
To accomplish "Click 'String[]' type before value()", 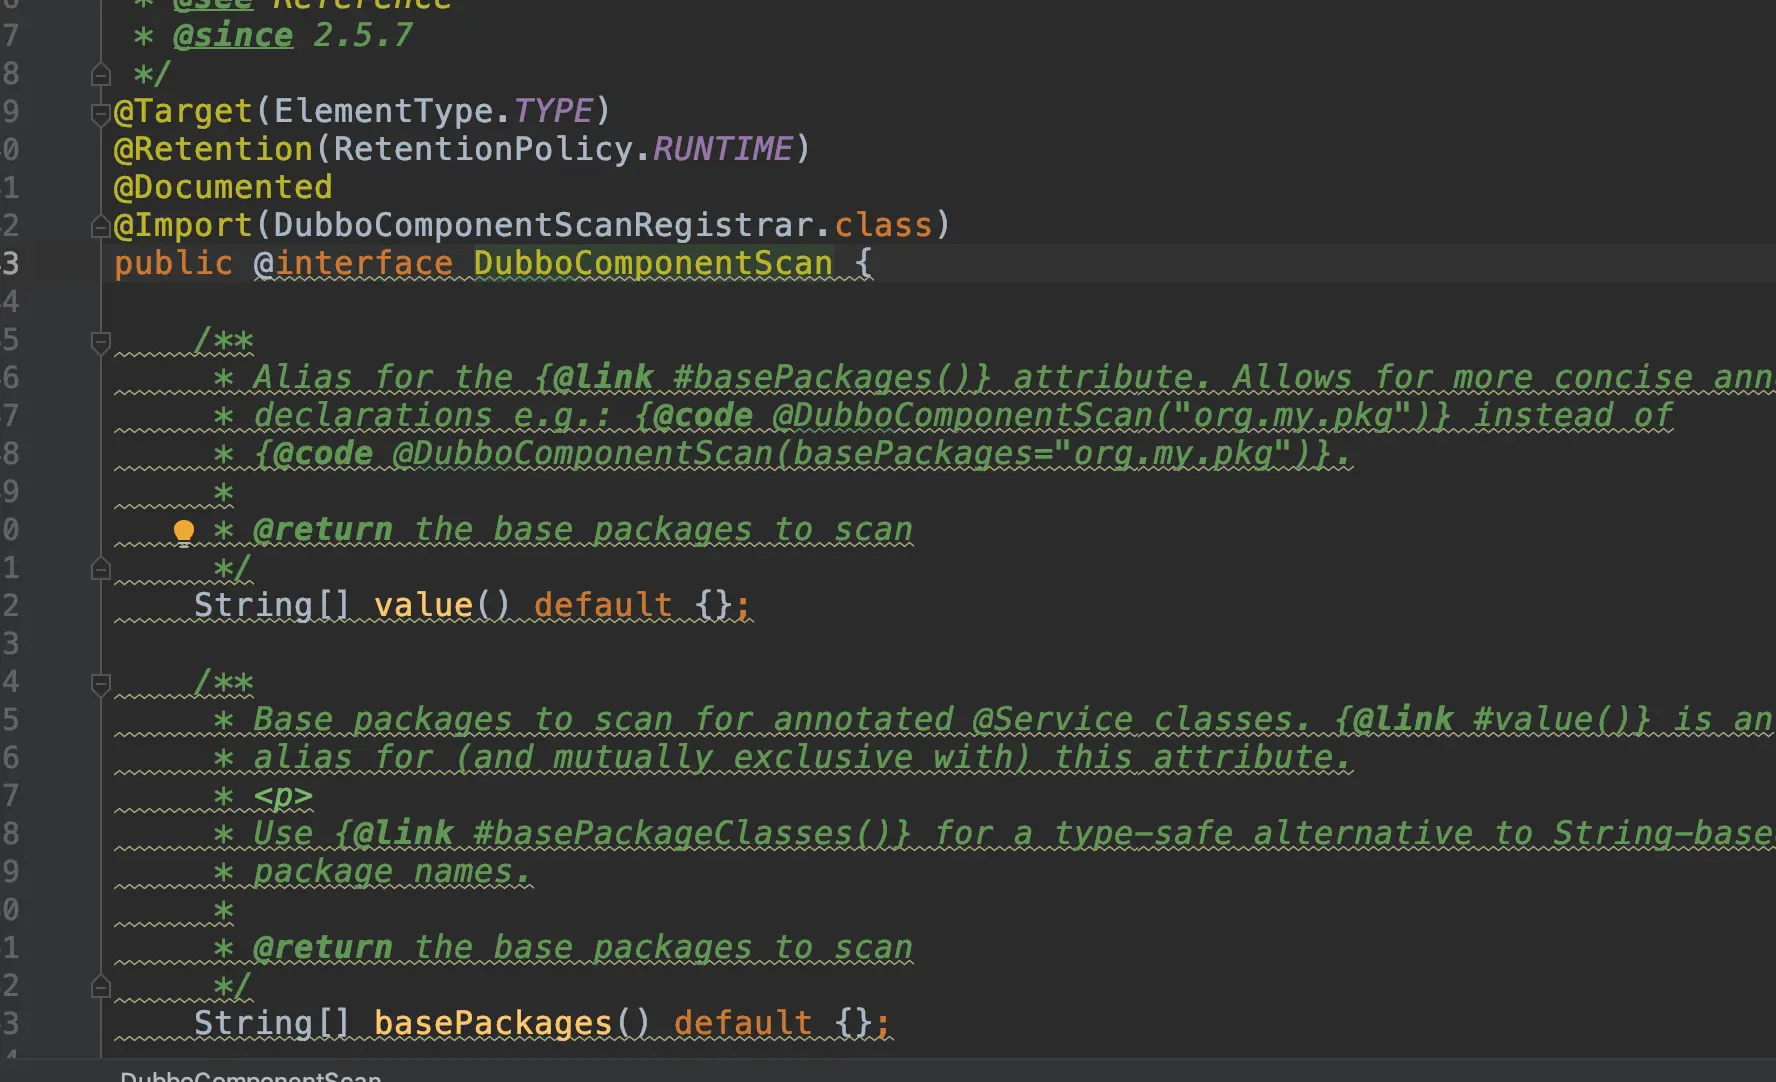I will (273, 605).
